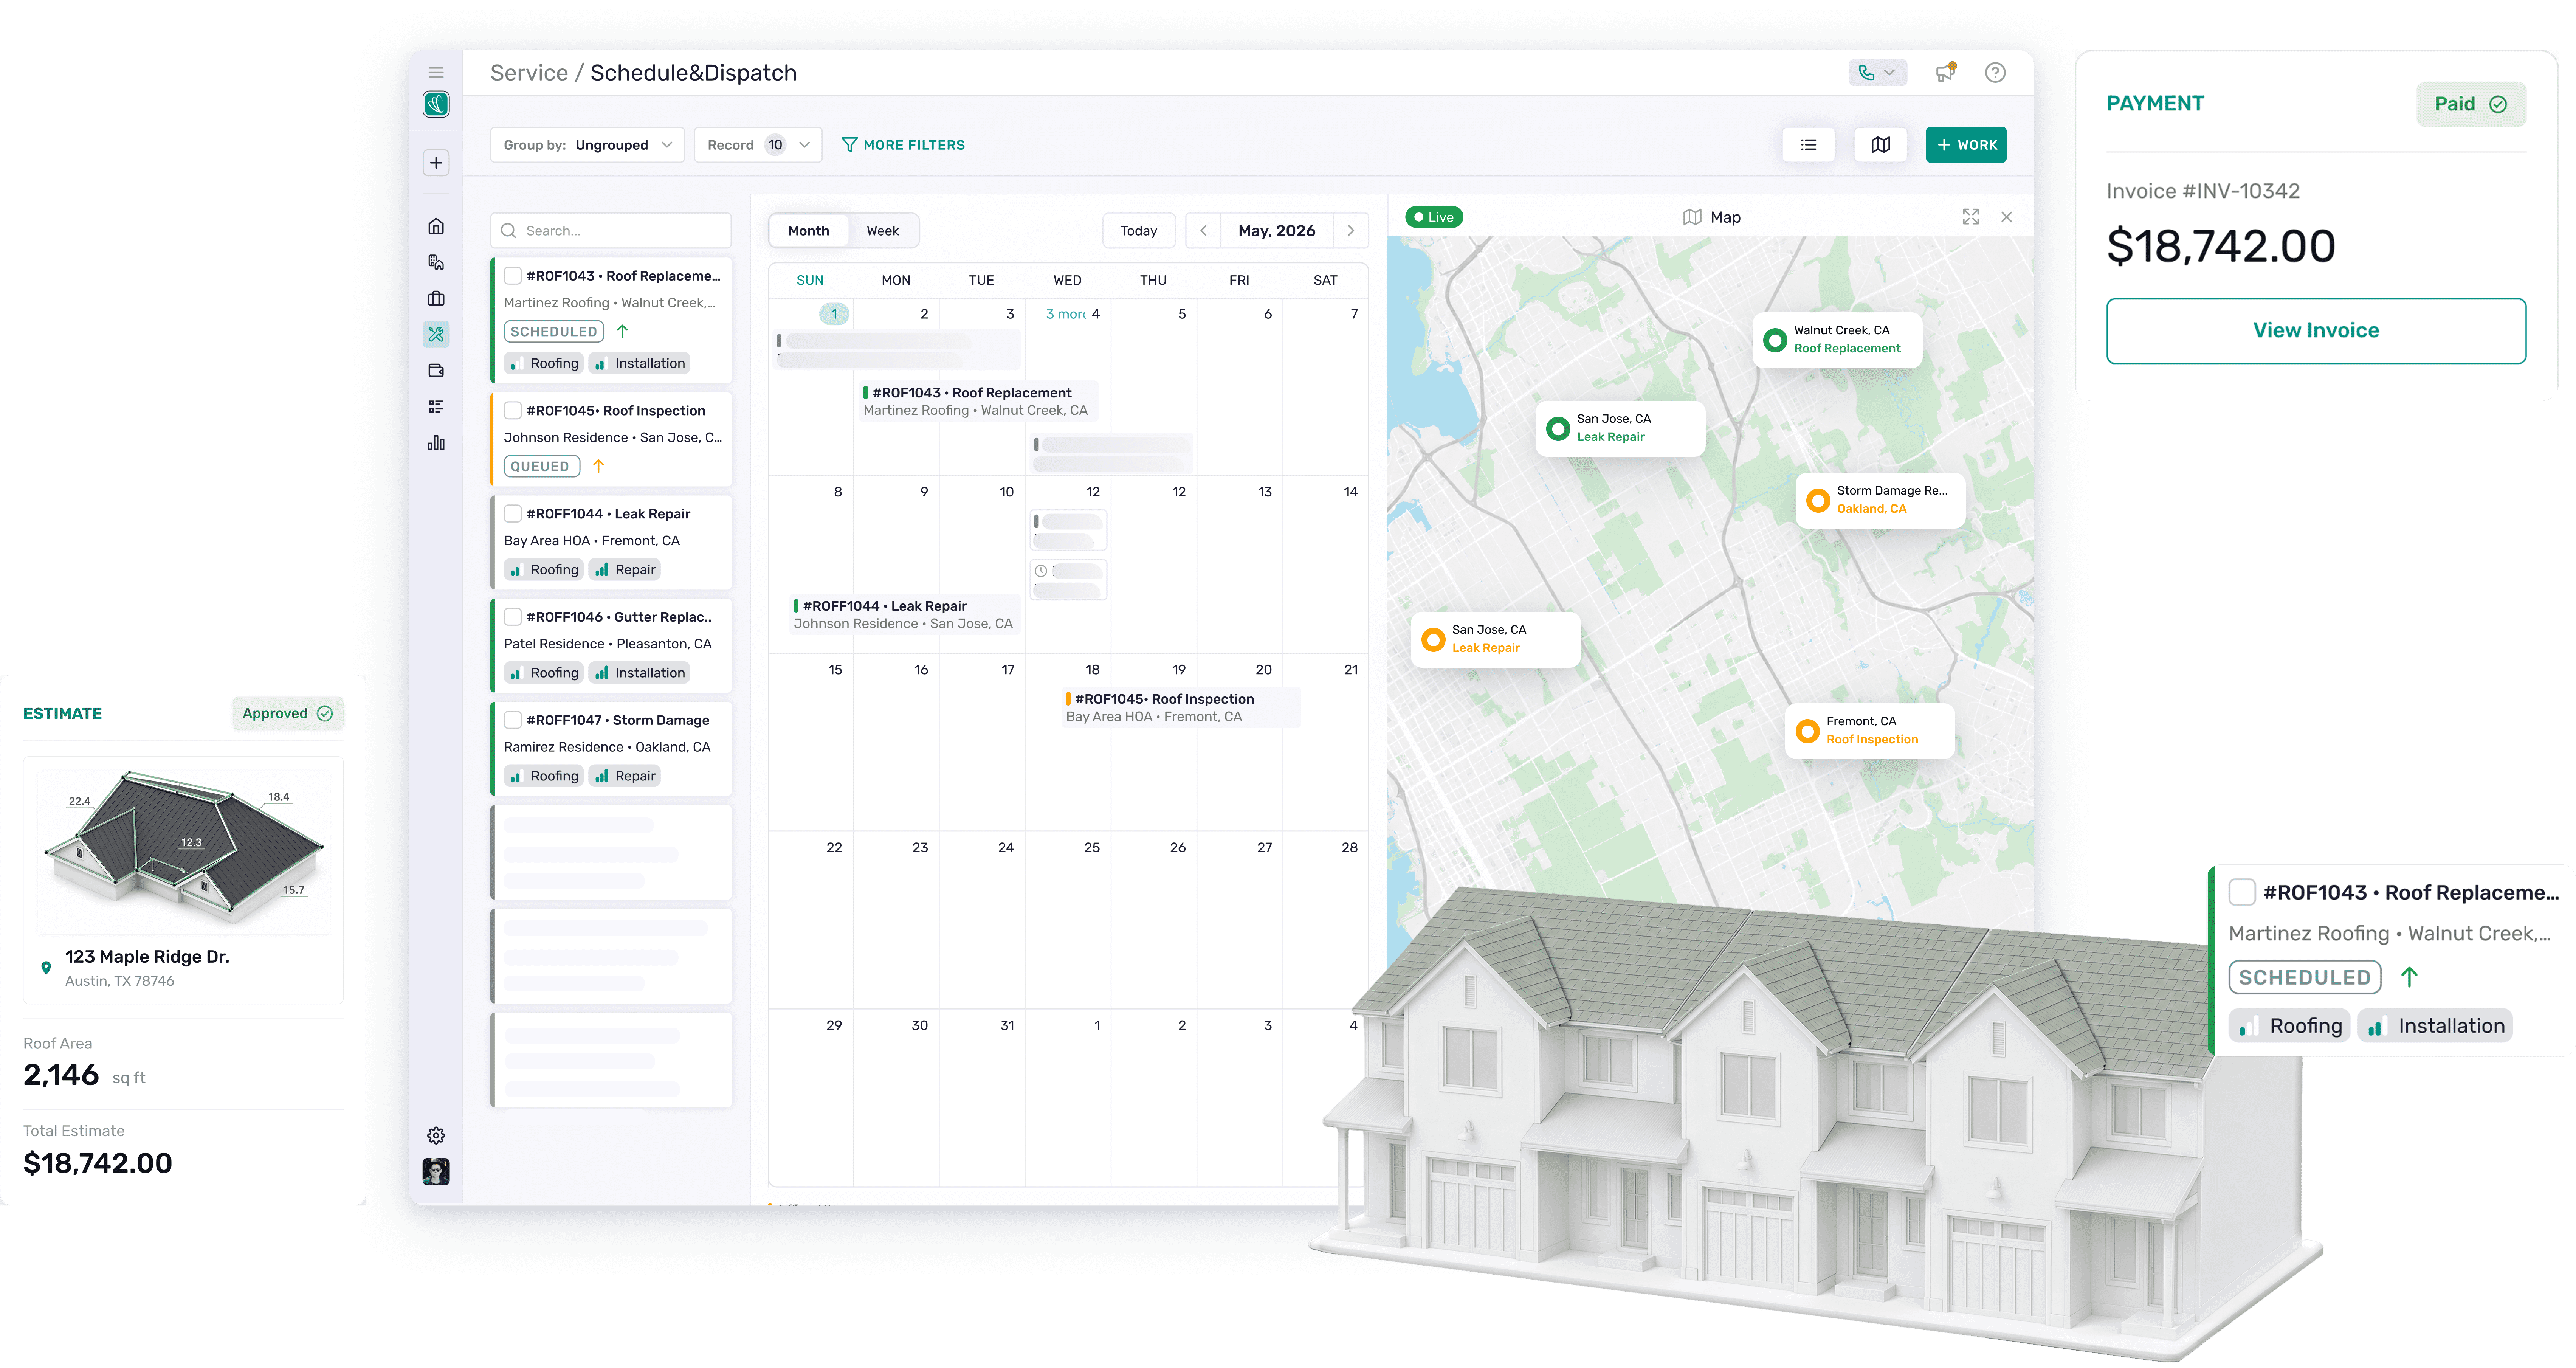Click Invoice #INV-10342 text
Screen dimensions: 2576x1368
click(x=2203, y=191)
